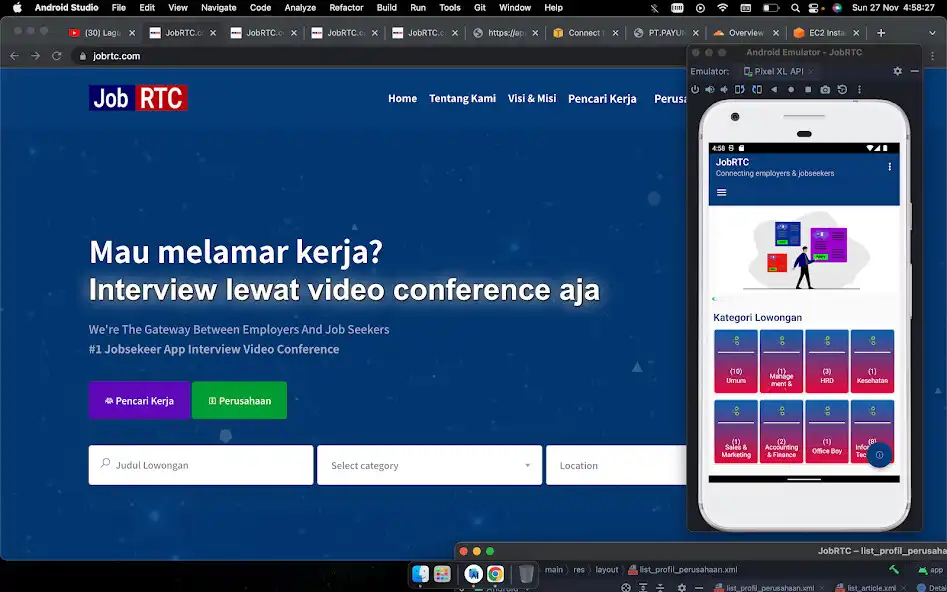This screenshot has height=592, width=947.
Task: Switch to the YouTube Lagu tab
Action: point(101,33)
